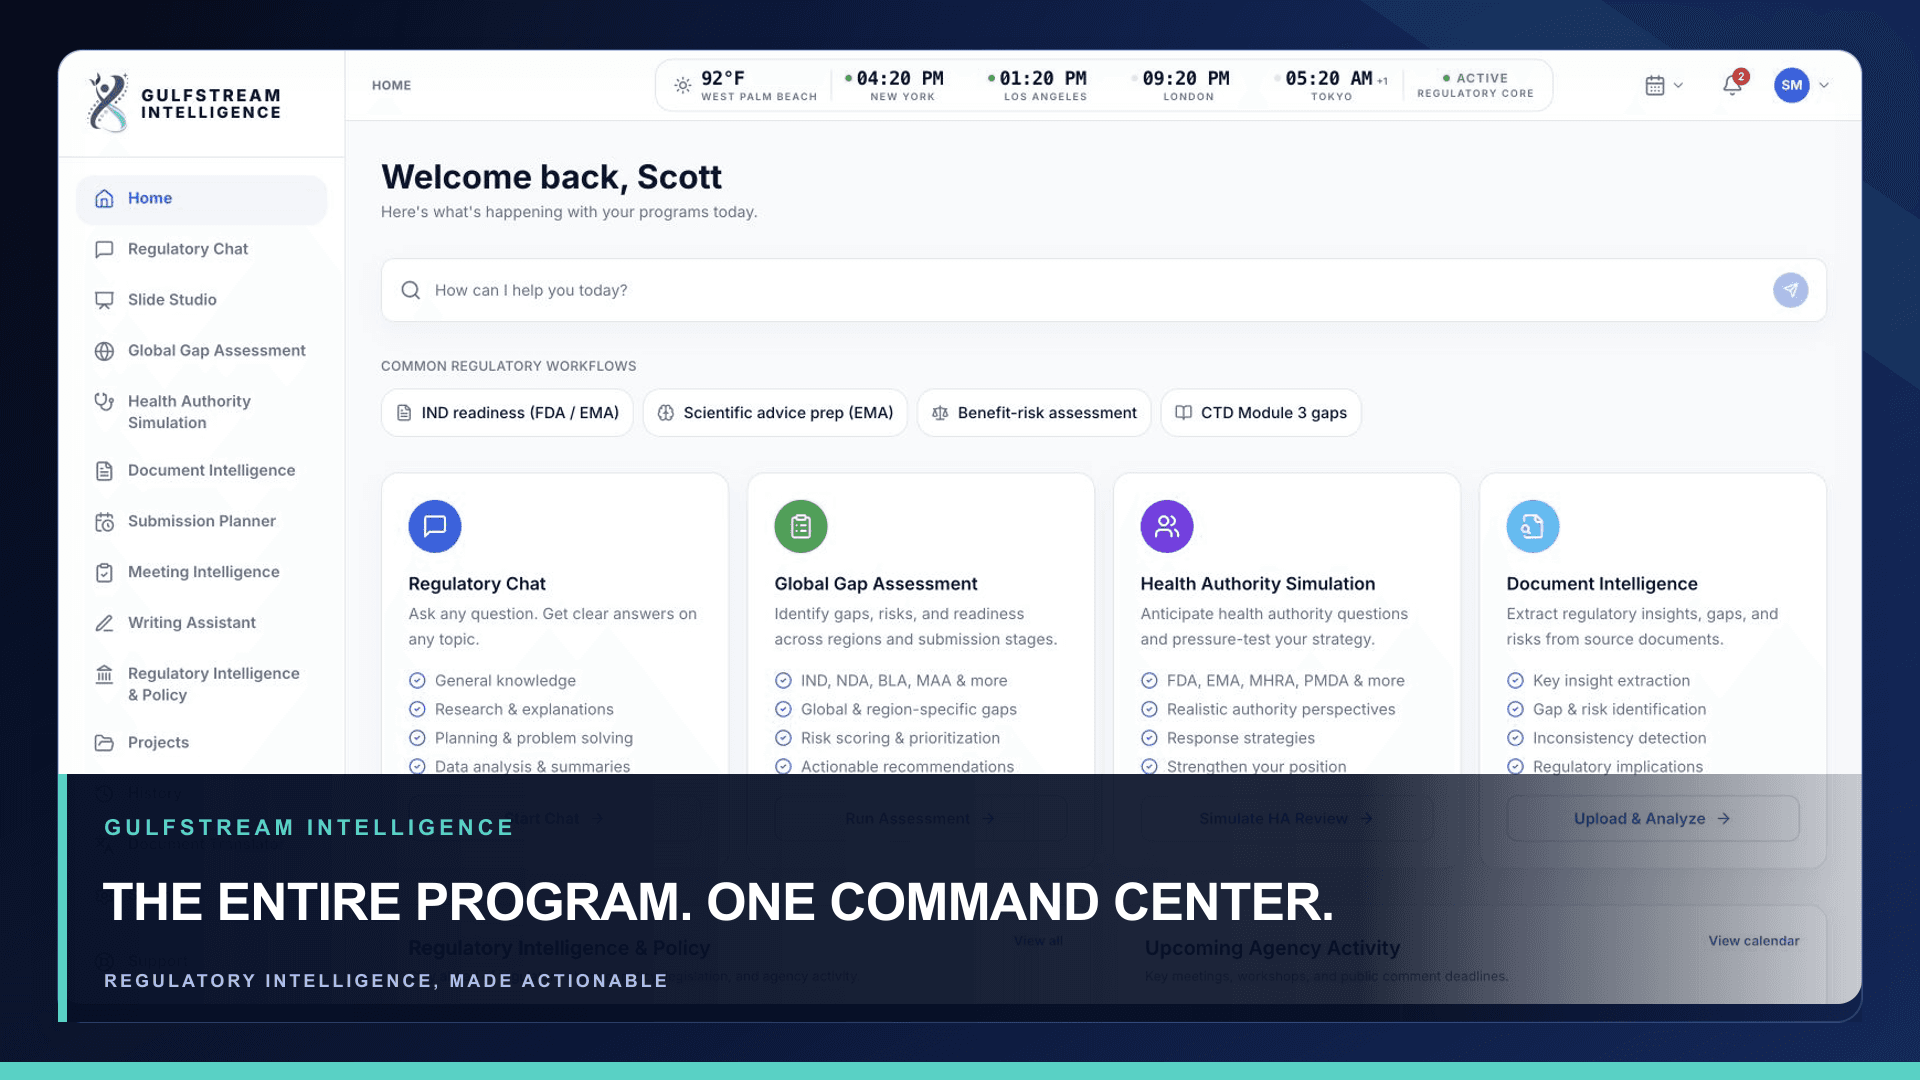Open the calendar icon in header
The image size is (1920, 1080).
pos(1655,86)
